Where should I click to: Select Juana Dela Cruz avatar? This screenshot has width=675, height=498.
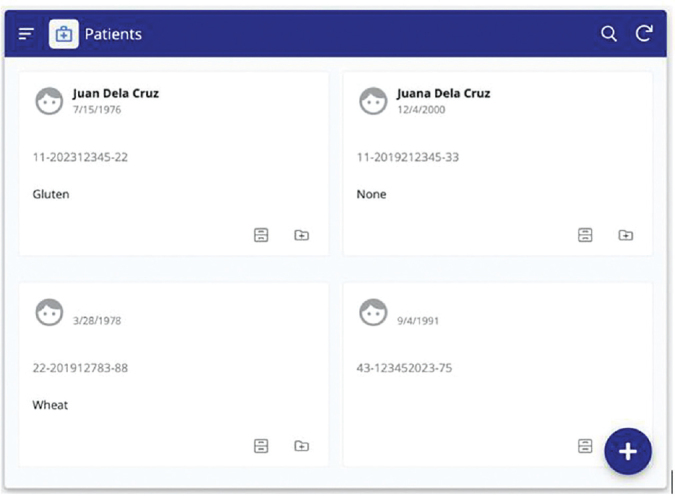pyautogui.click(x=373, y=101)
